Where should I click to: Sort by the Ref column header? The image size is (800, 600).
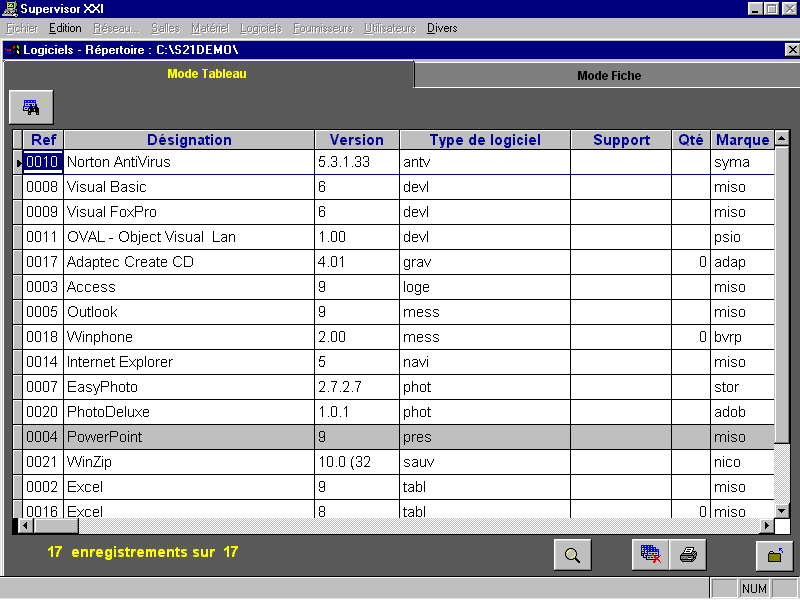(43, 140)
